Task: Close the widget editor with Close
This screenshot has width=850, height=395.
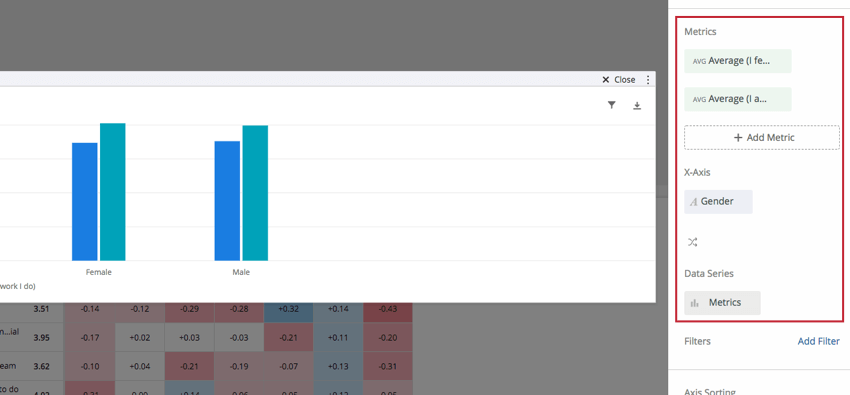Action: (619, 80)
